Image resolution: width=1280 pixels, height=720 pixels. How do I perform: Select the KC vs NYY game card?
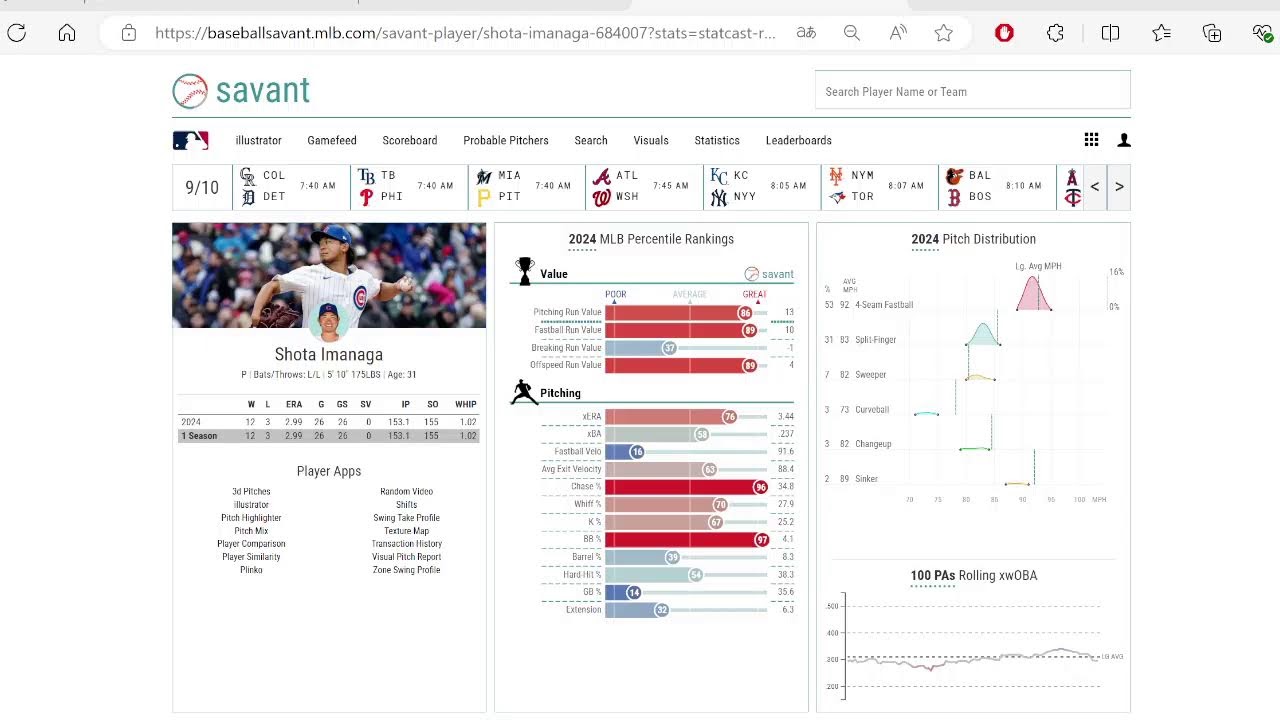click(761, 187)
